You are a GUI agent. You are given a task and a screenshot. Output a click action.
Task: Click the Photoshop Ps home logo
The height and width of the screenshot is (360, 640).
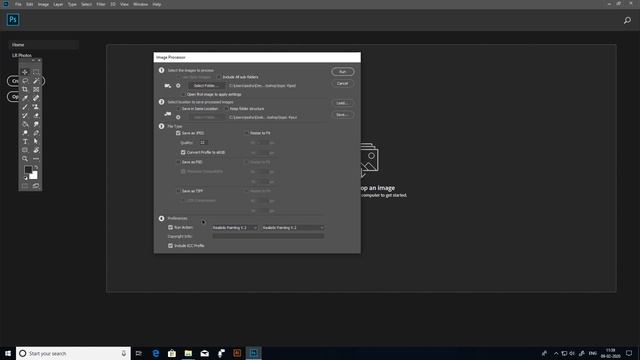click(x=13, y=20)
